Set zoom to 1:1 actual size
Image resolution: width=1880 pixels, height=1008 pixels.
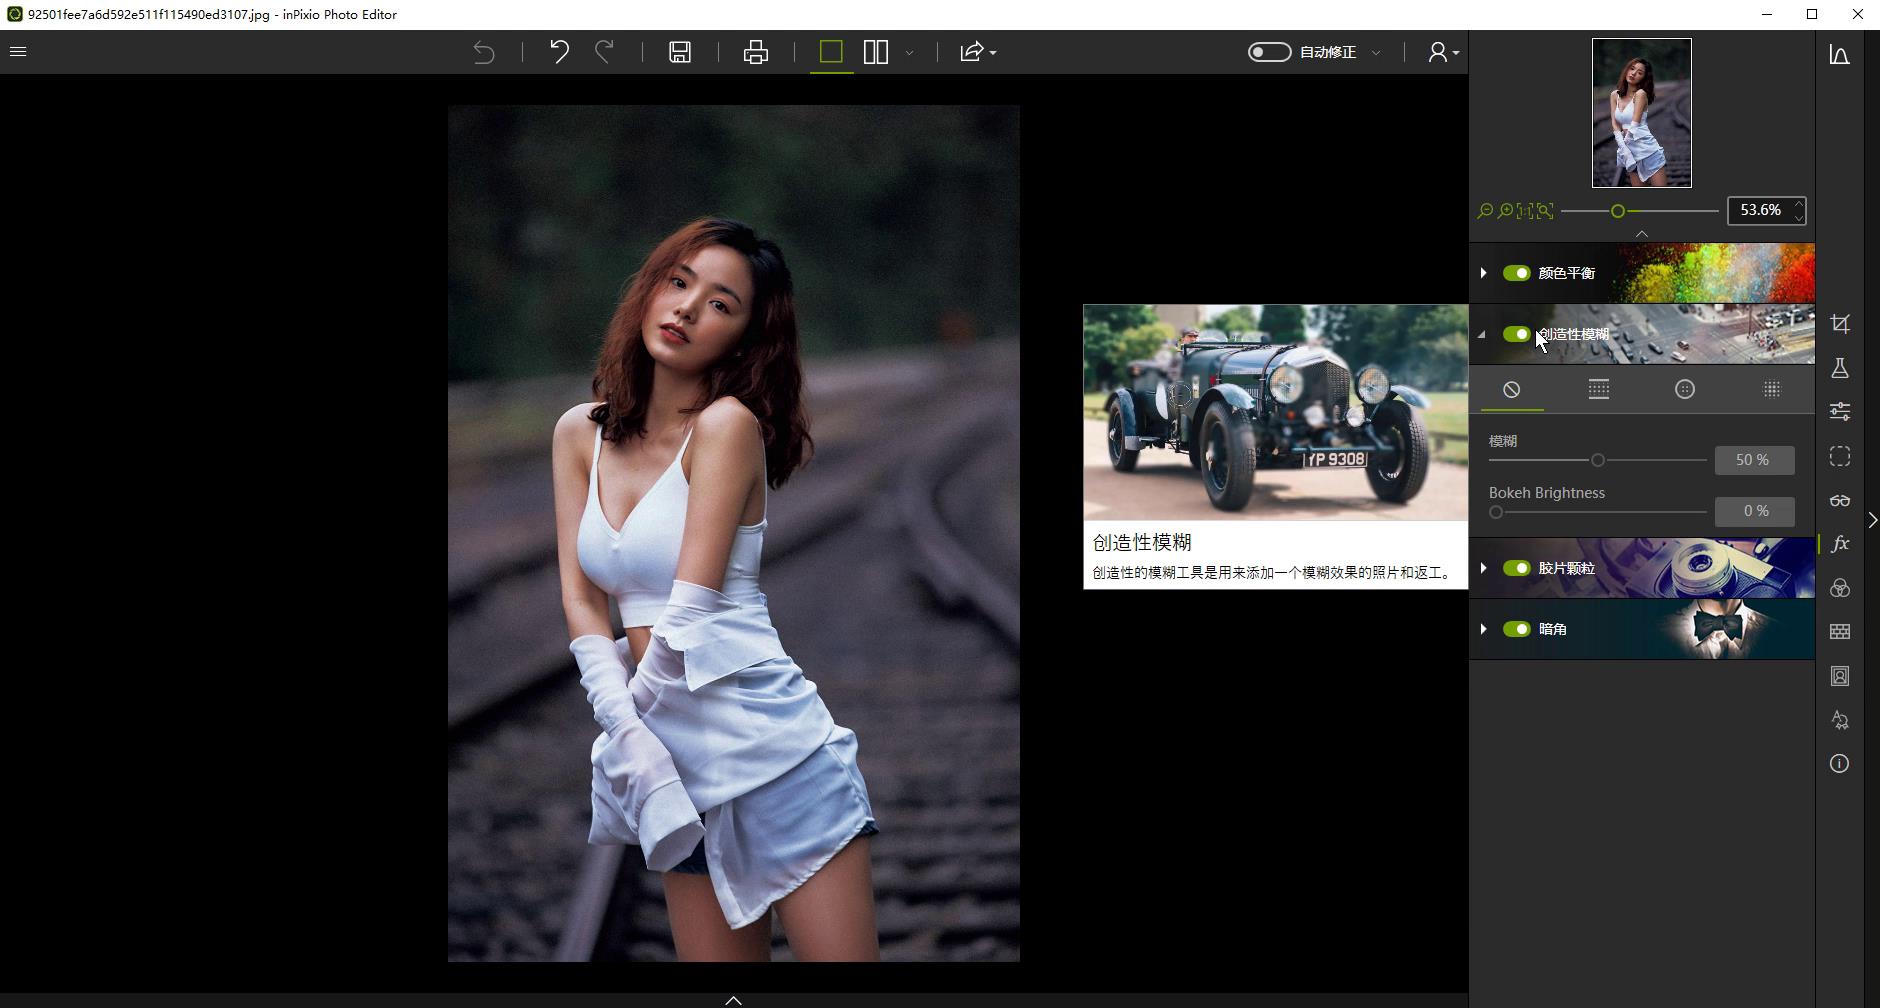coord(1525,211)
